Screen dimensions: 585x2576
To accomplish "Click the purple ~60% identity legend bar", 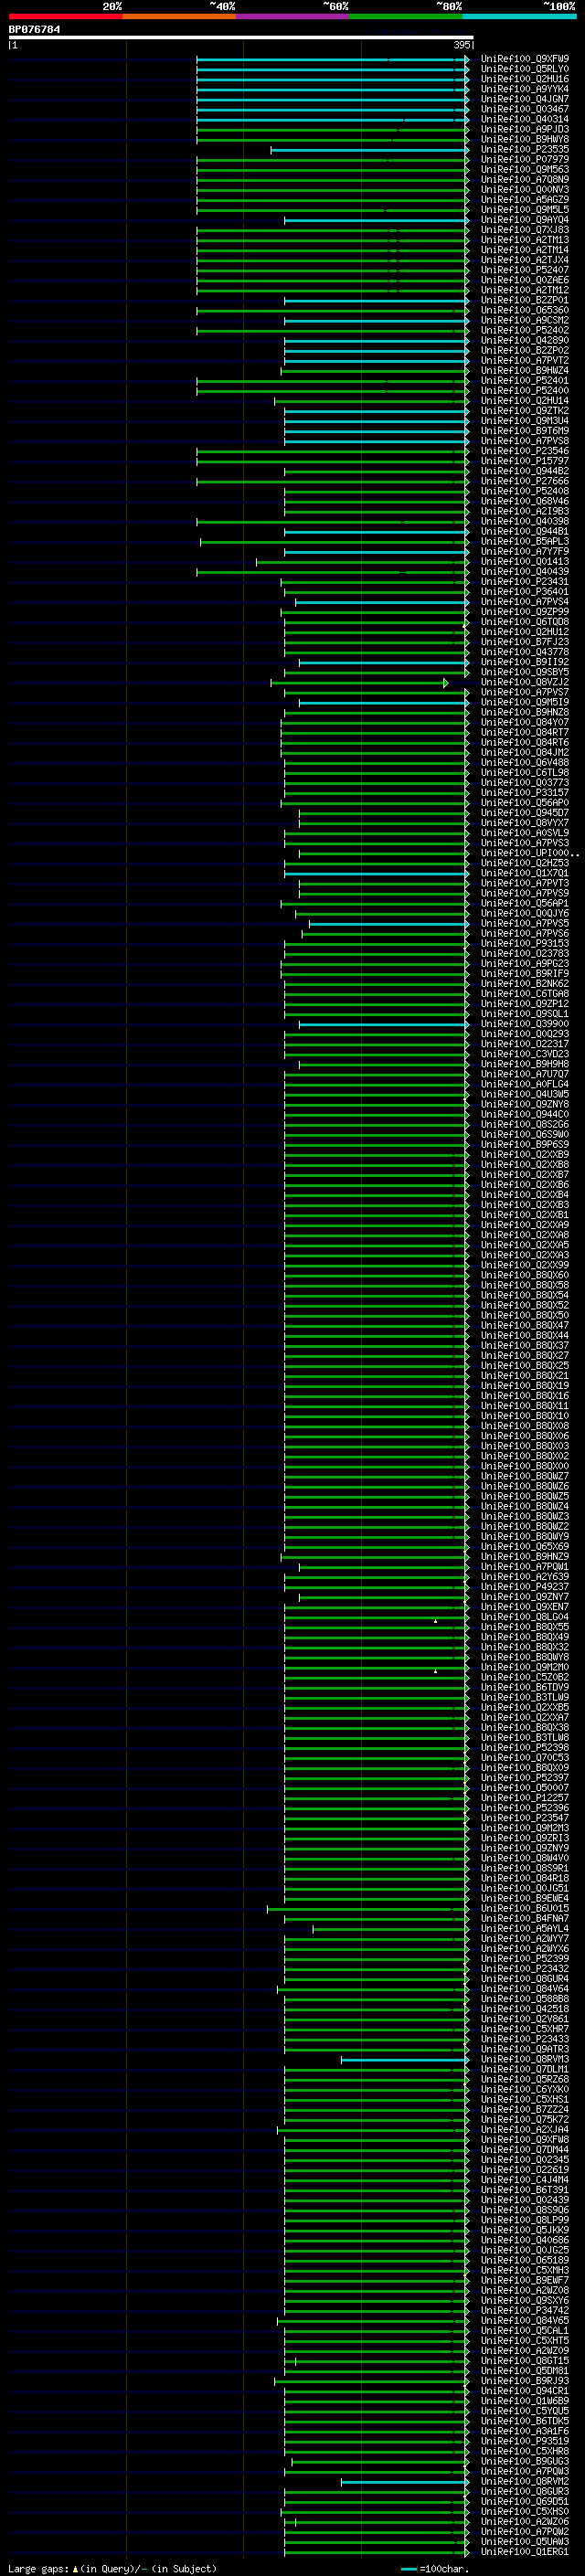I will [292, 16].
